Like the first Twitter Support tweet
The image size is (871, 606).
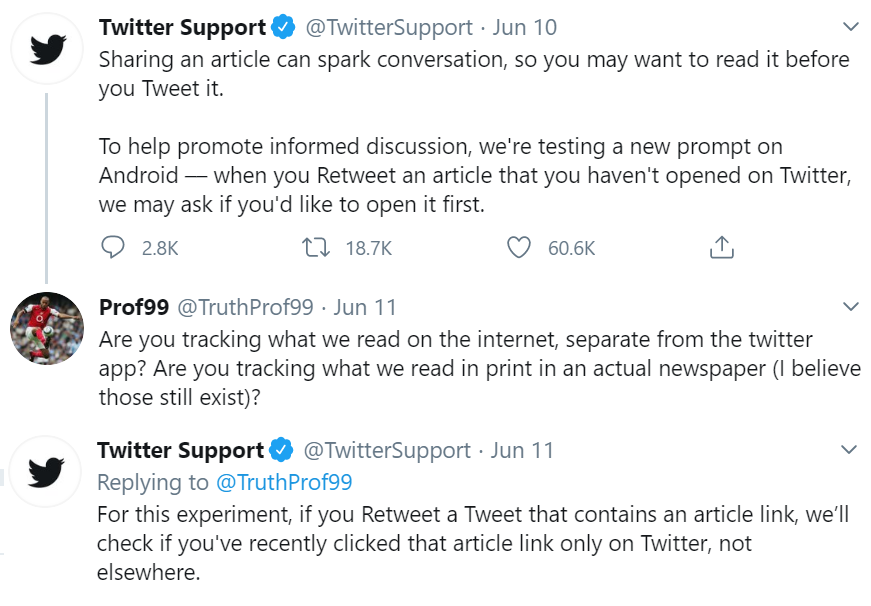tap(519, 247)
